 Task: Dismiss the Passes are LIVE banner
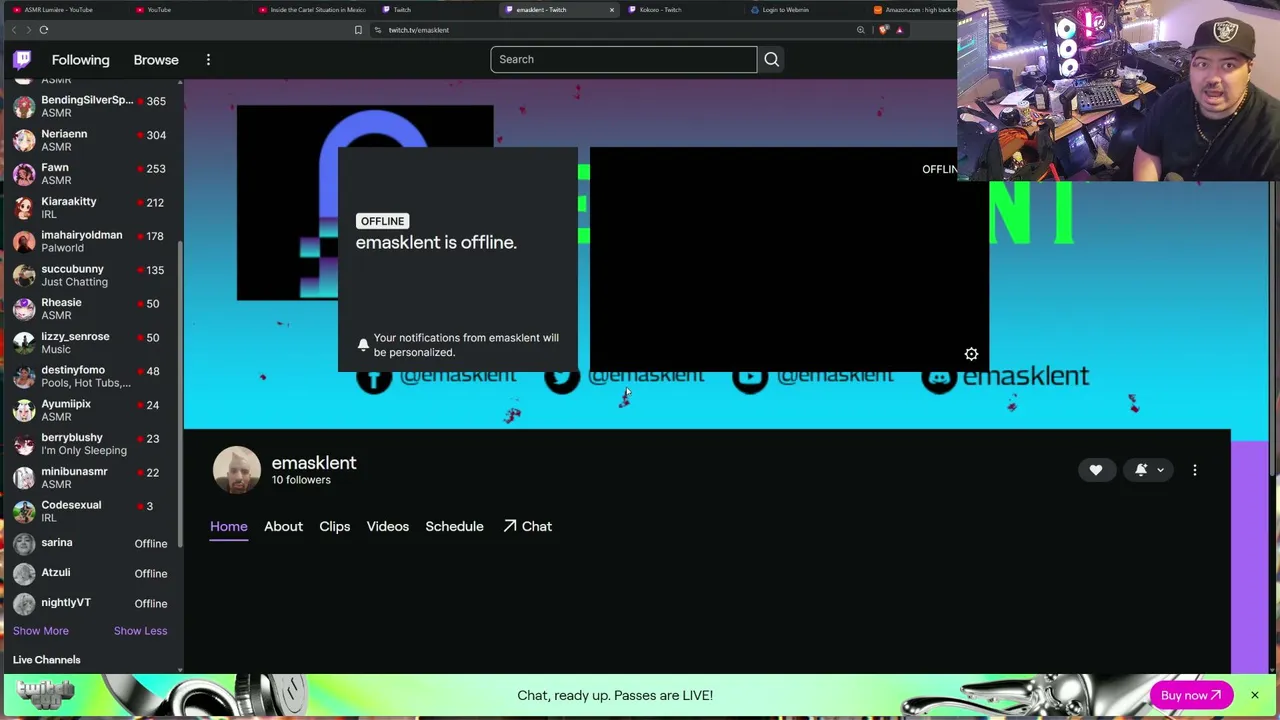coord(1254,695)
